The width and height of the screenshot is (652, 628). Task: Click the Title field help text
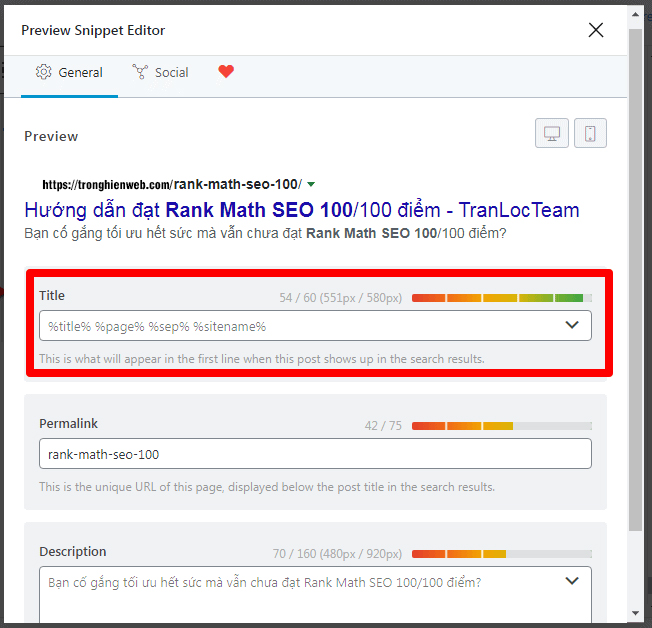coord(262,359)
